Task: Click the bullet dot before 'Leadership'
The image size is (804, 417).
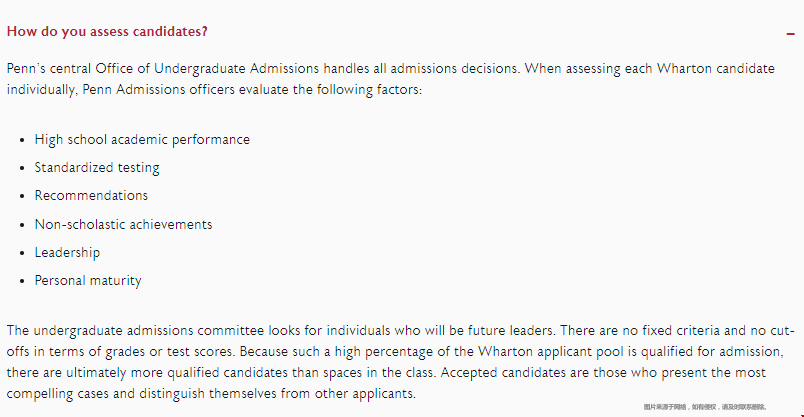Action: pos(22,253)
